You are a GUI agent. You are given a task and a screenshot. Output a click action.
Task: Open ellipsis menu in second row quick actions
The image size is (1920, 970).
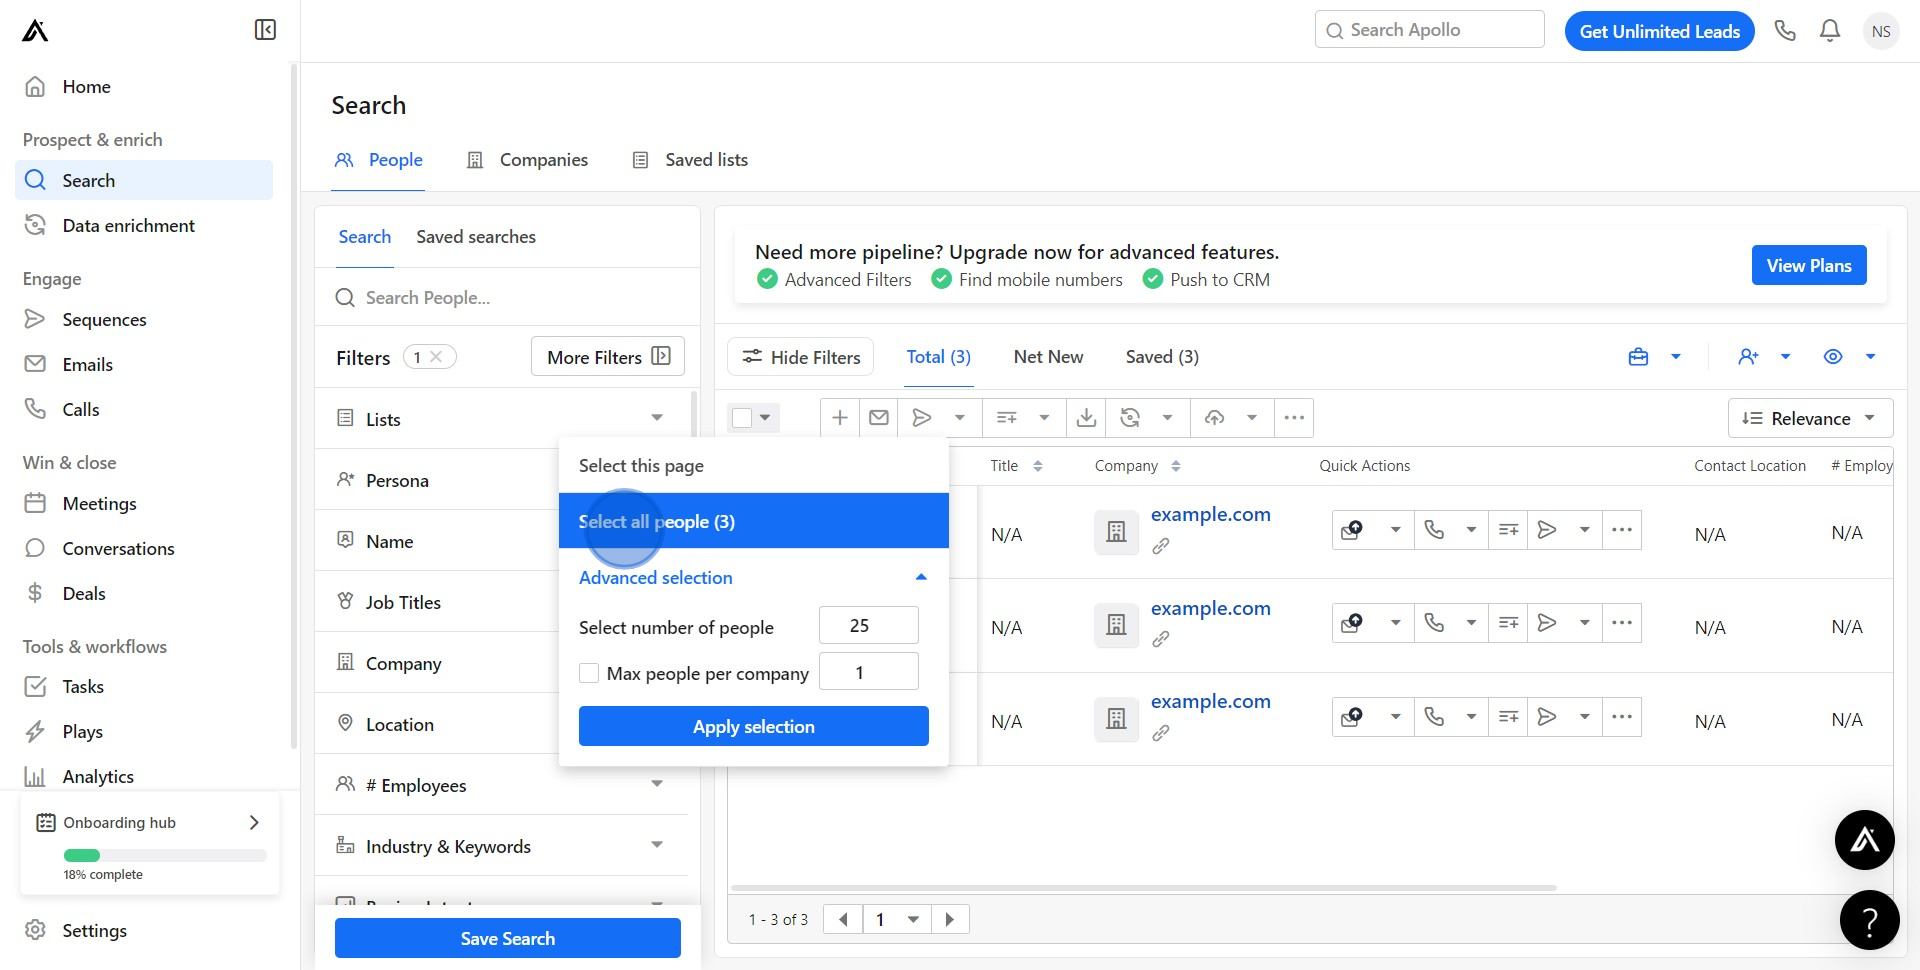point(1622,623)
